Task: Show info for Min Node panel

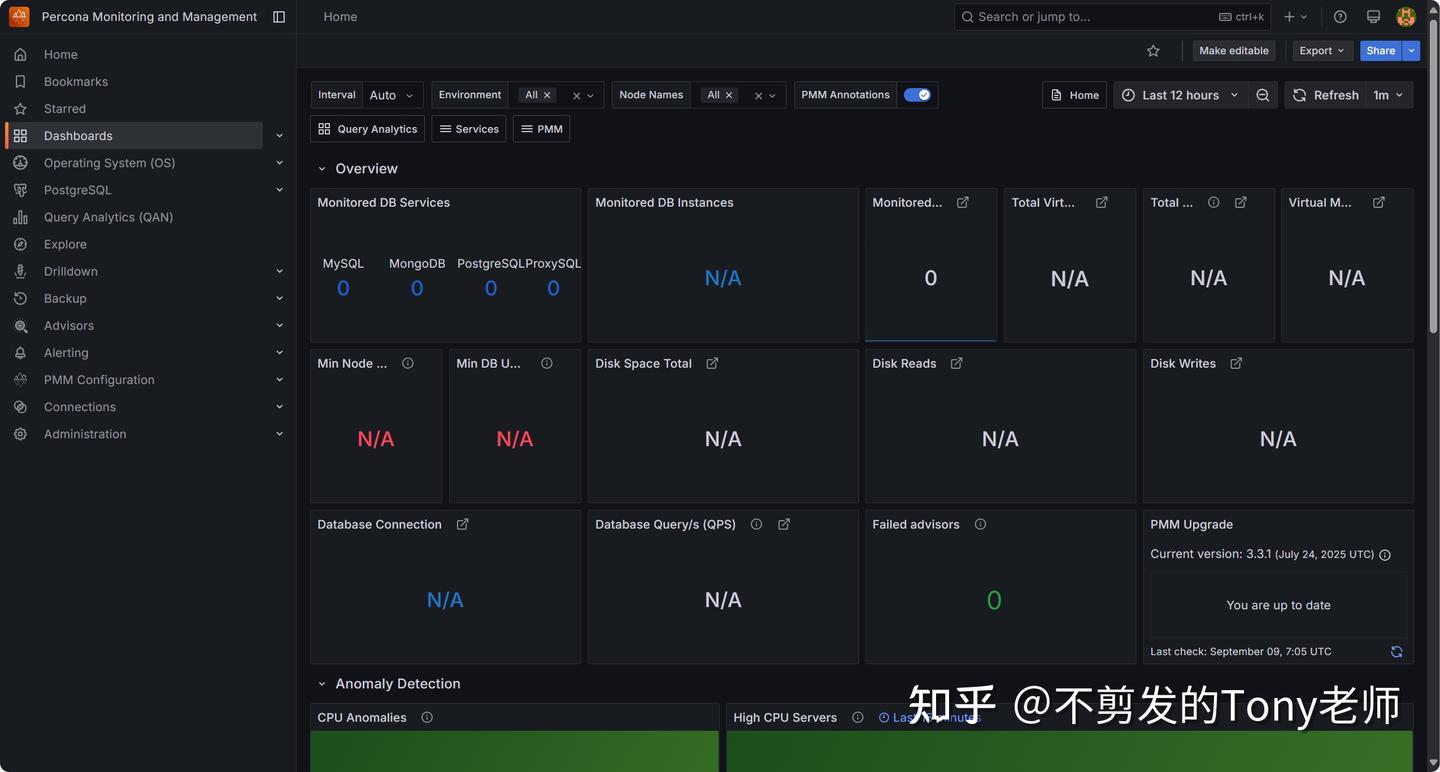Action: (408, 363)
